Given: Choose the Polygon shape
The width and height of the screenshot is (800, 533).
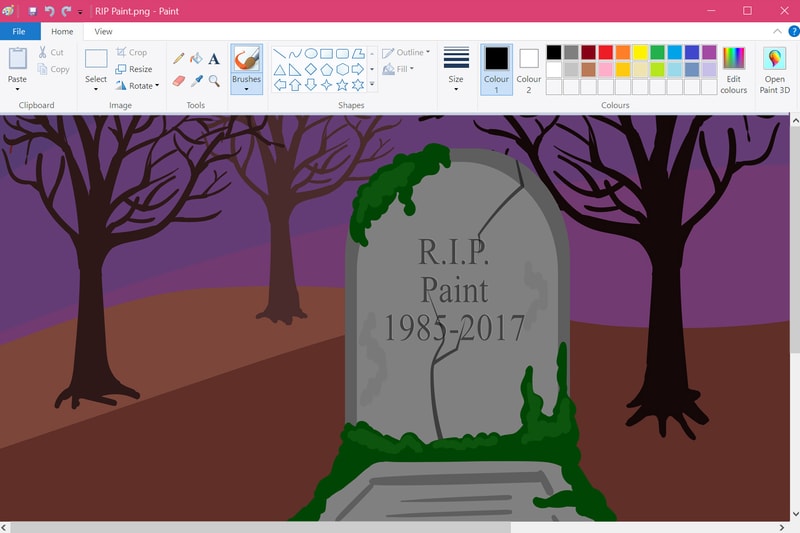Looking at the screenshot, I should [x=358, y=54].
